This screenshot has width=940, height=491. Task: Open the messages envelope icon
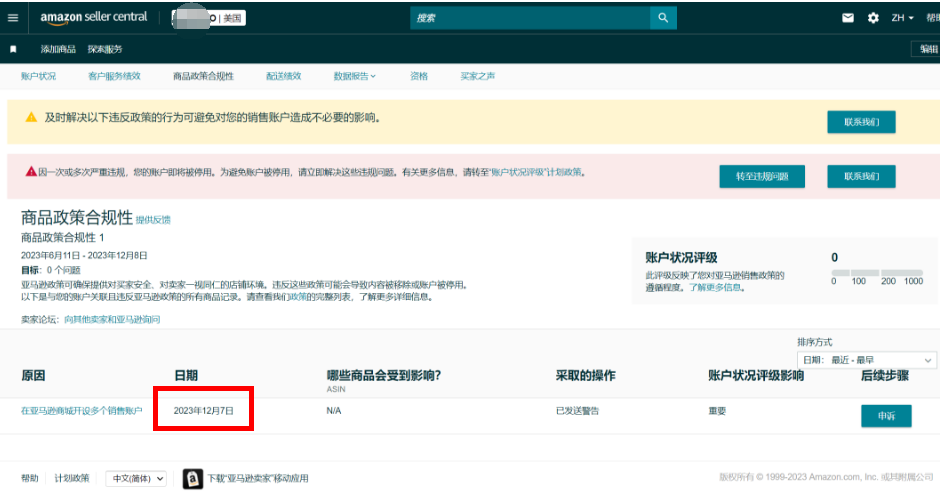click(x=848, y=18)
